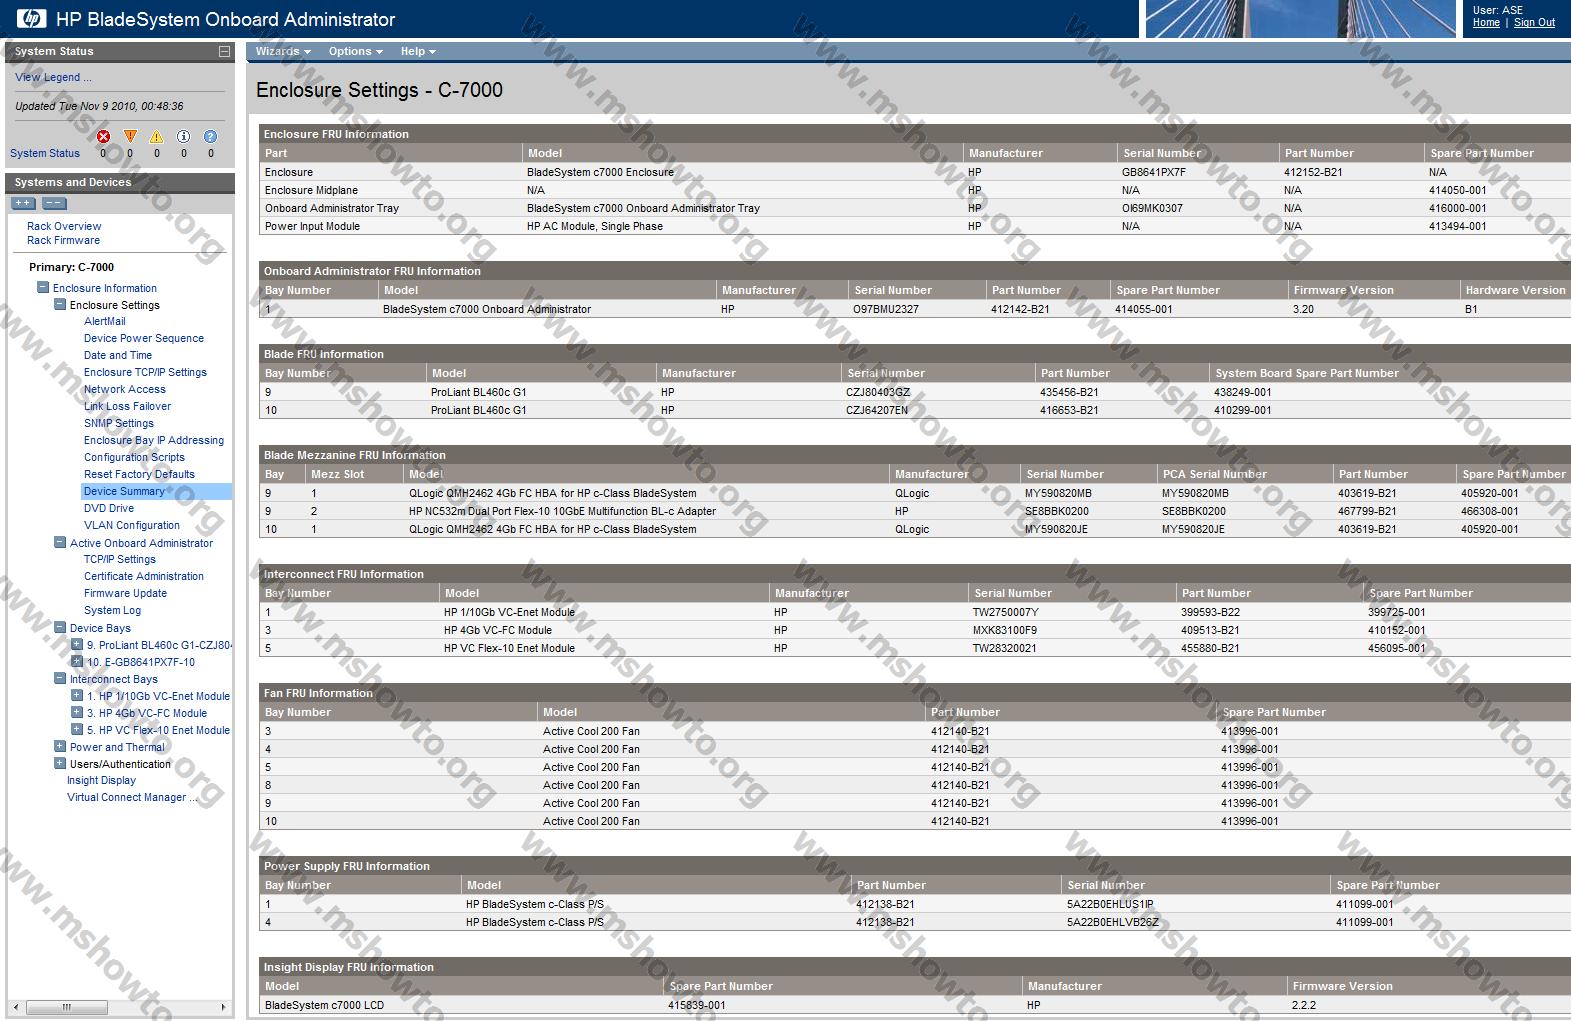Click the blue question-mark unknown status icon
The image size is (1571, 1021).
click(210, 136)
